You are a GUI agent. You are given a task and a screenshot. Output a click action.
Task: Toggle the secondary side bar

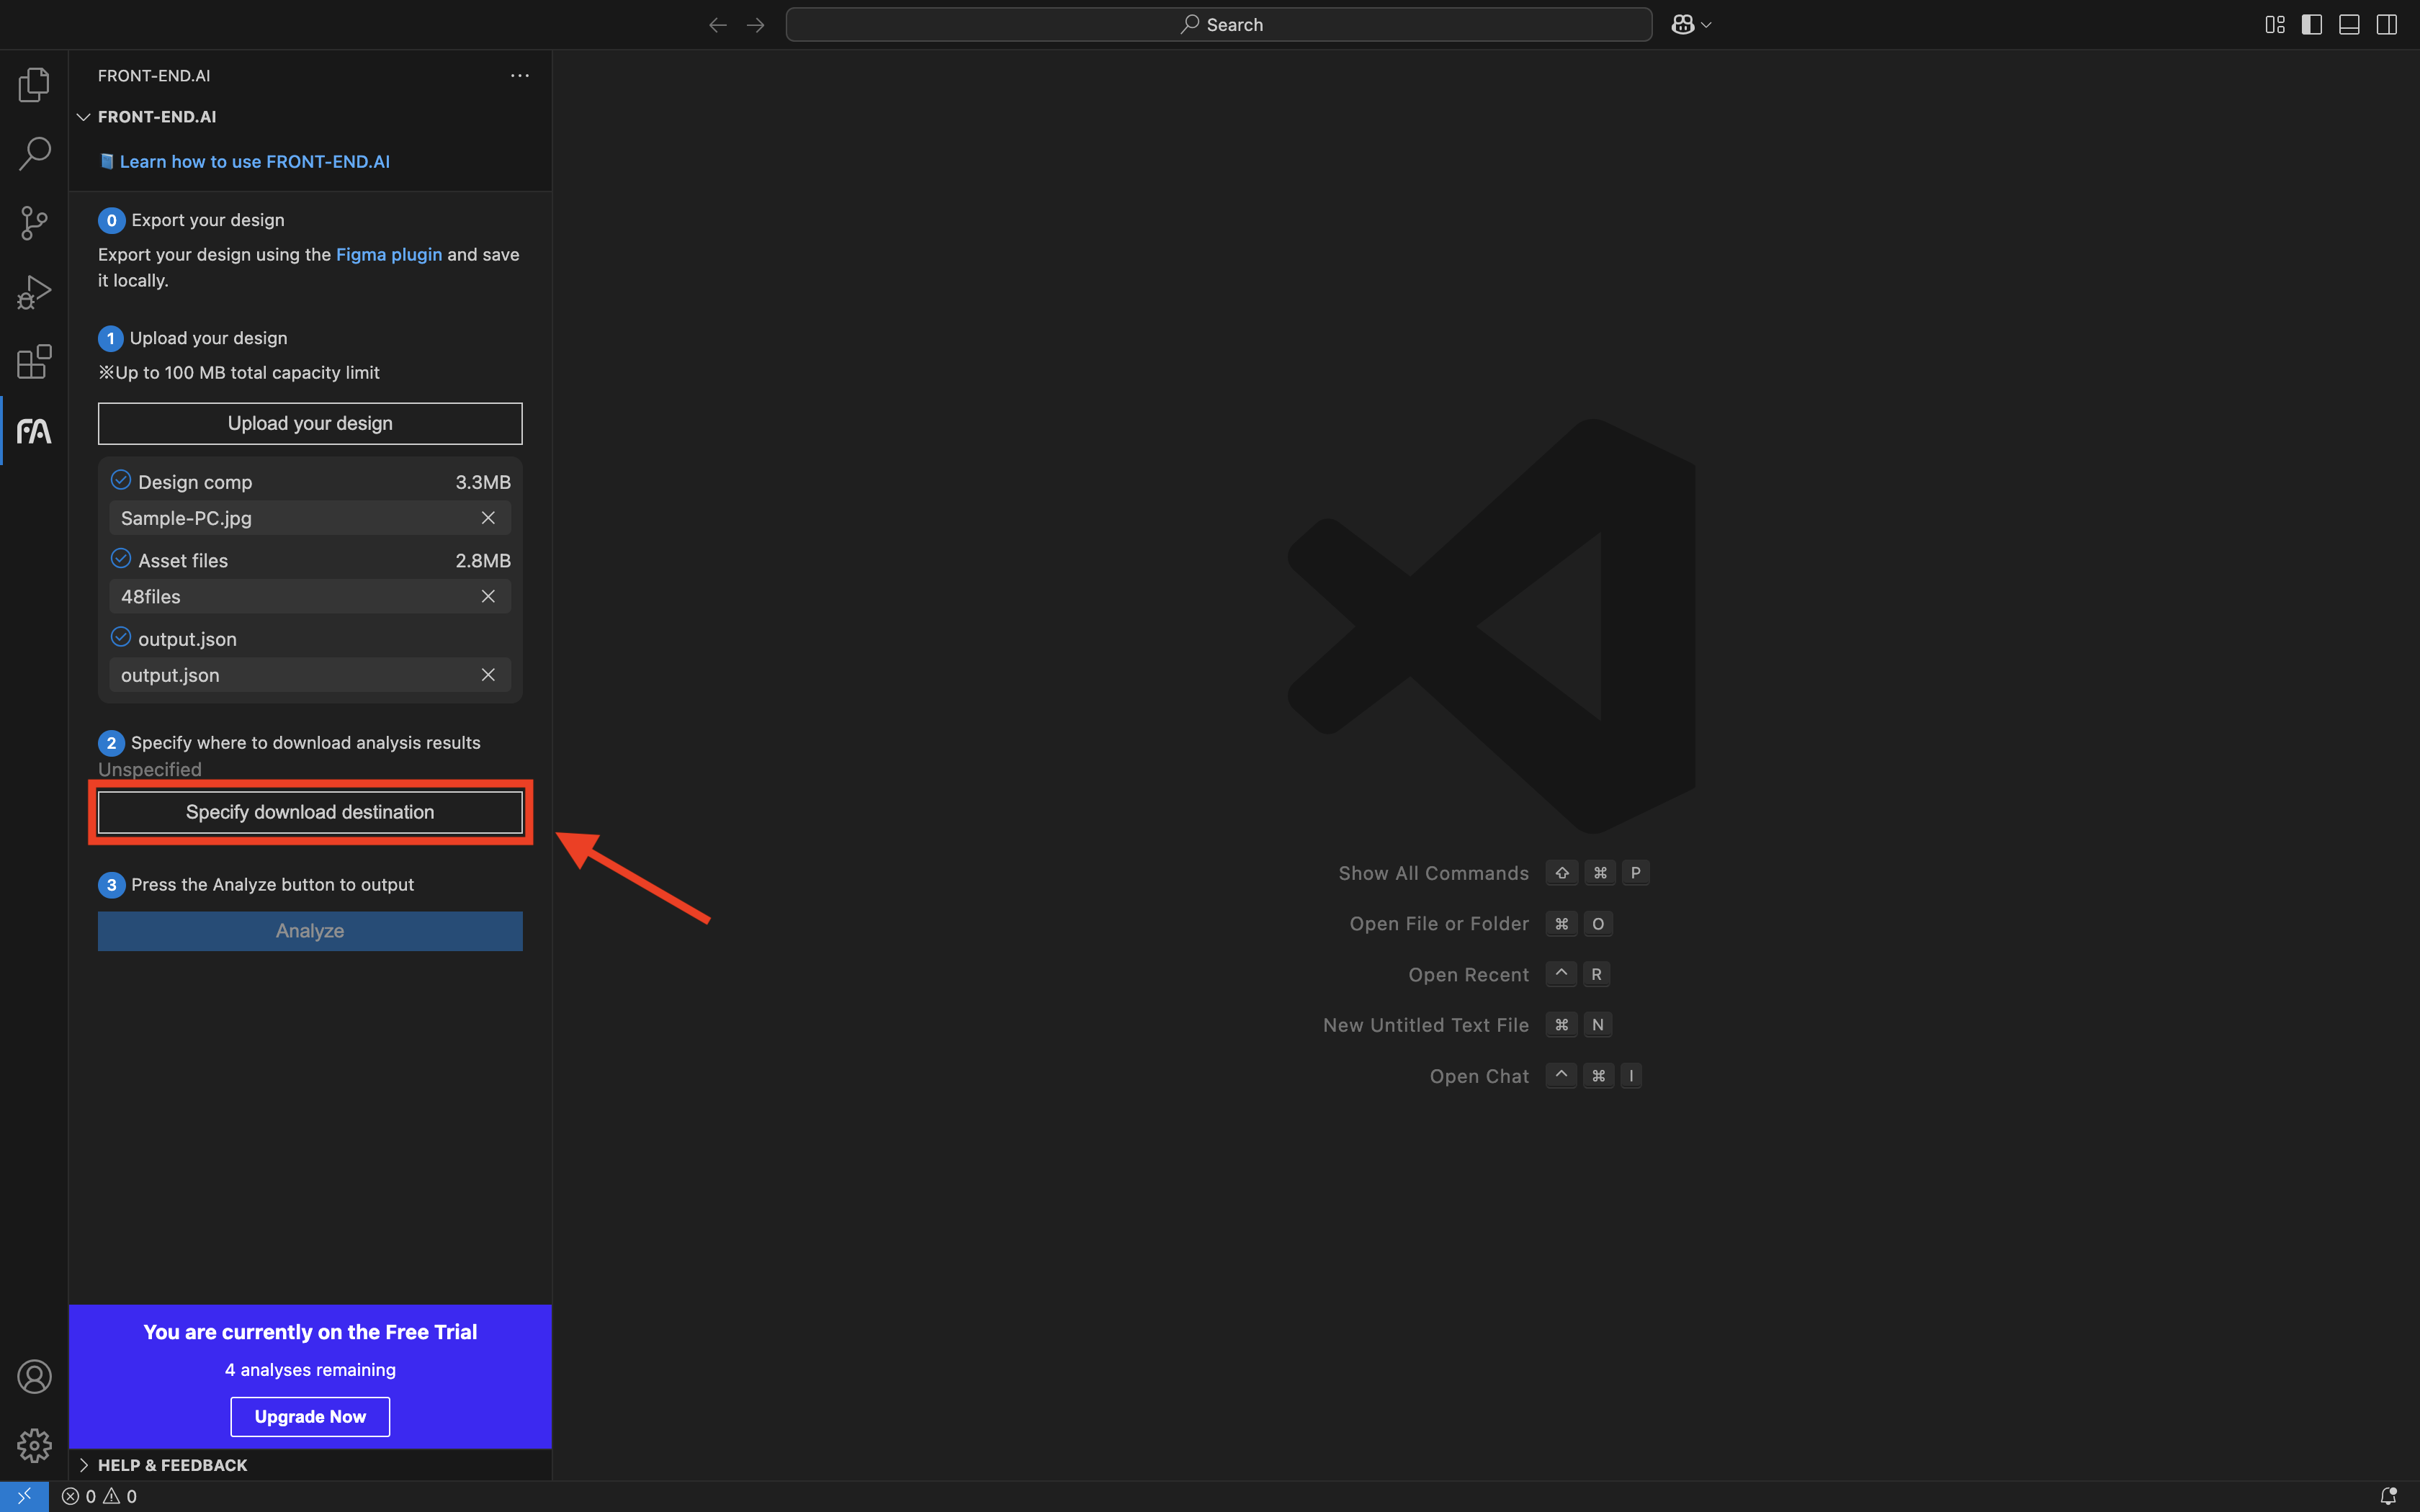[x=2387, y=25]
